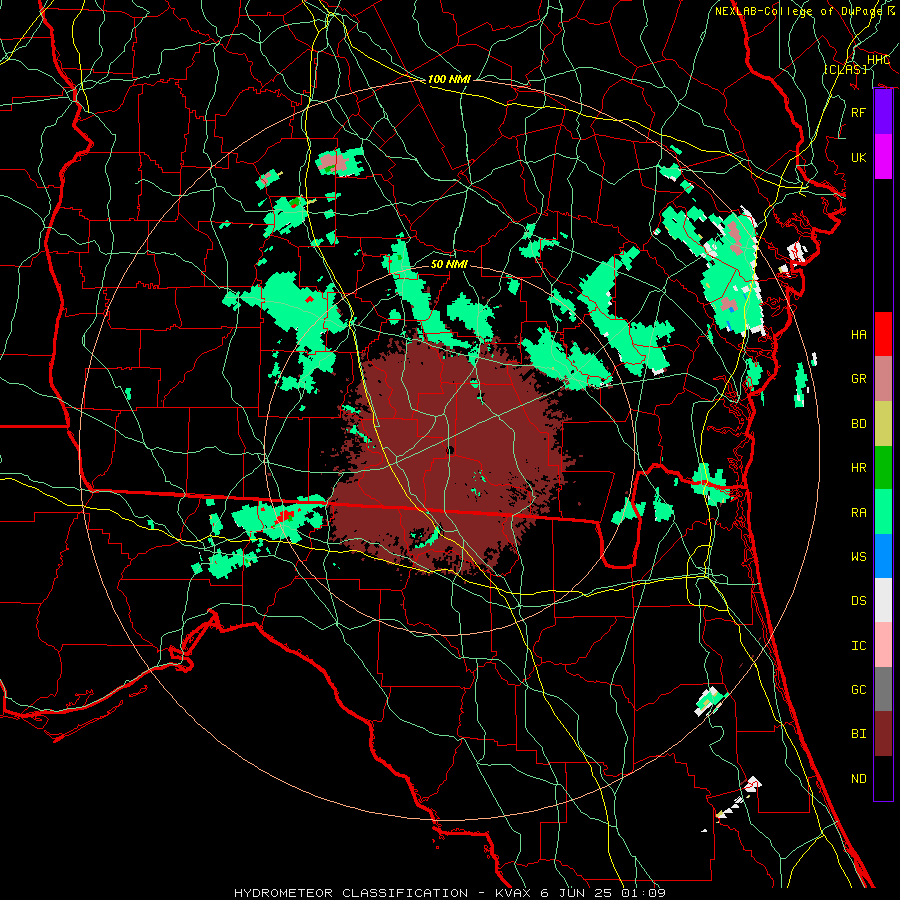
Task: Click the 'HR' legend label
Action: [x=859, y=468]
